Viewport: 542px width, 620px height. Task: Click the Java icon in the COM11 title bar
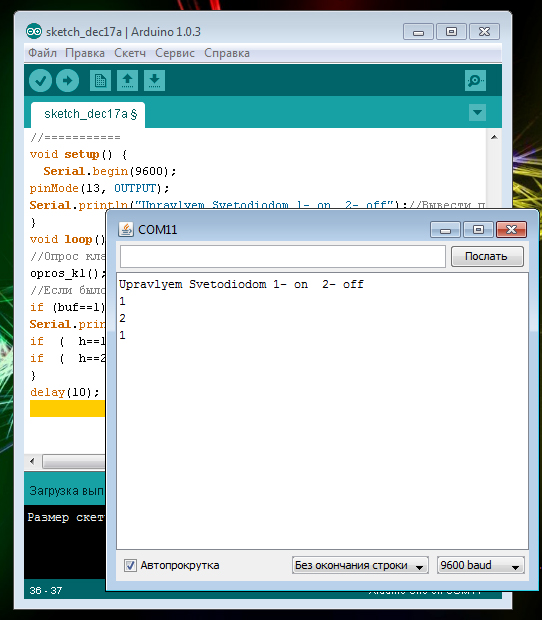[126, 229]
